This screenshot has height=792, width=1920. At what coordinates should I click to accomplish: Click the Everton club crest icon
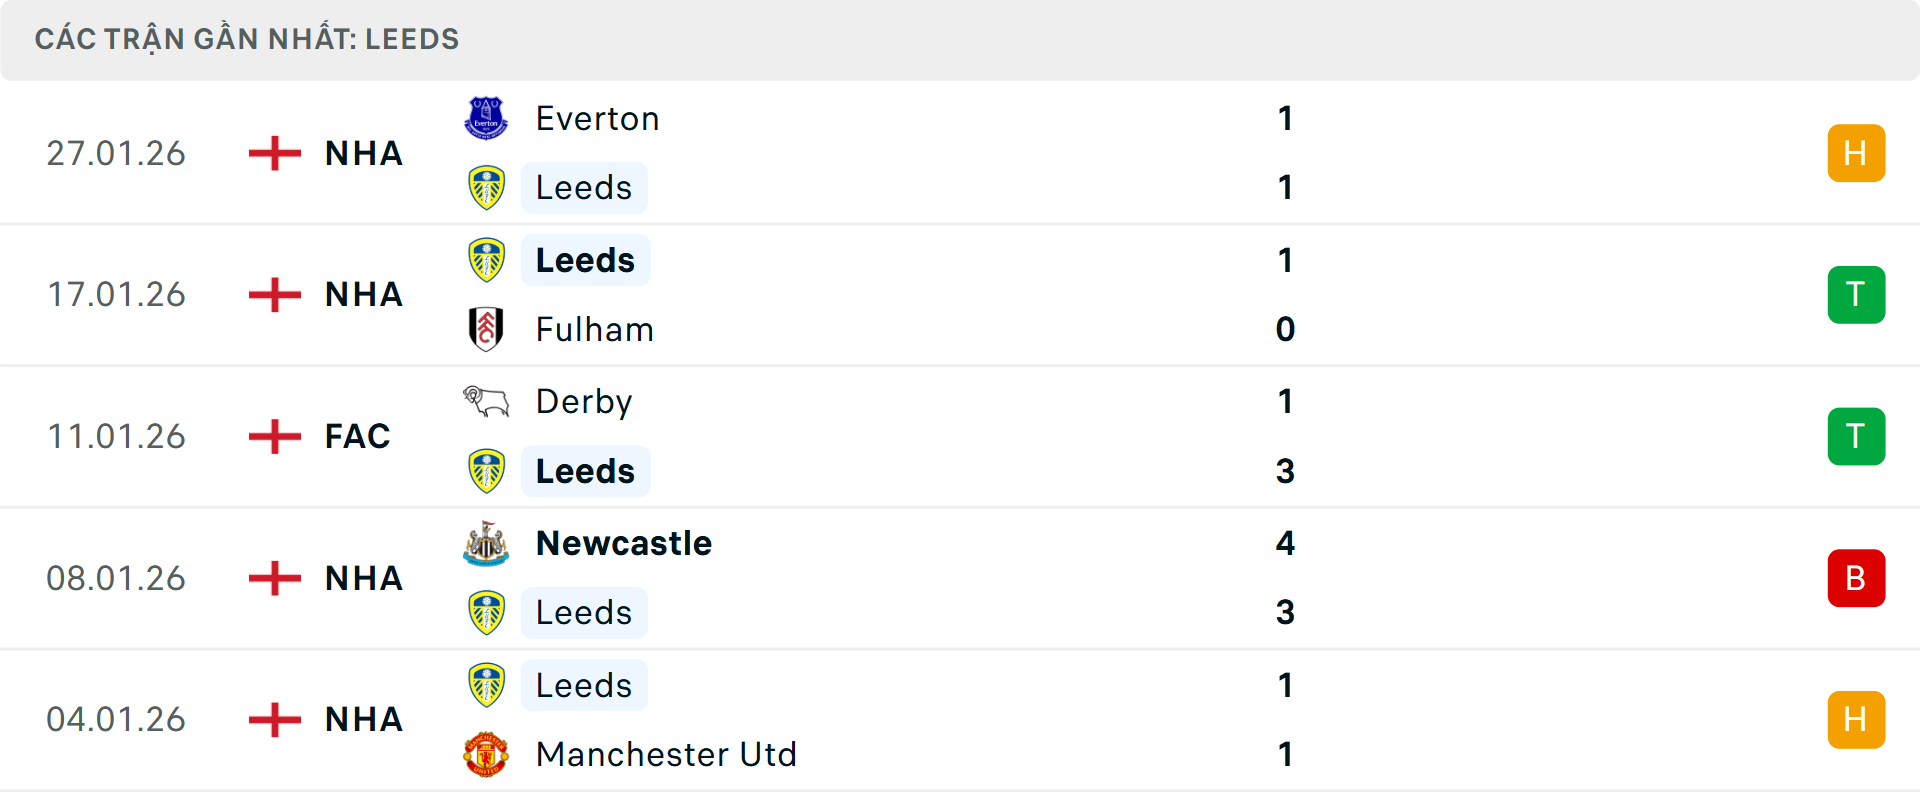tap(486, 118)
